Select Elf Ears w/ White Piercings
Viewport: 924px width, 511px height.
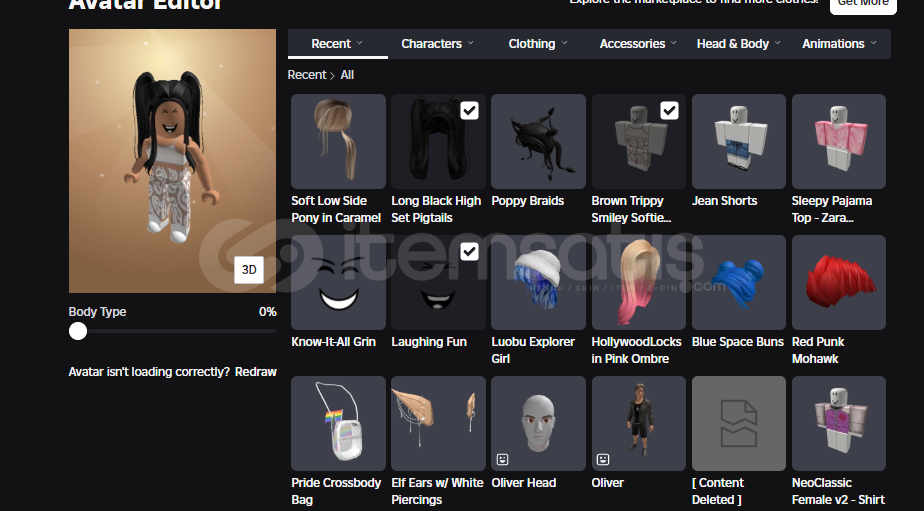pos(438,423)
